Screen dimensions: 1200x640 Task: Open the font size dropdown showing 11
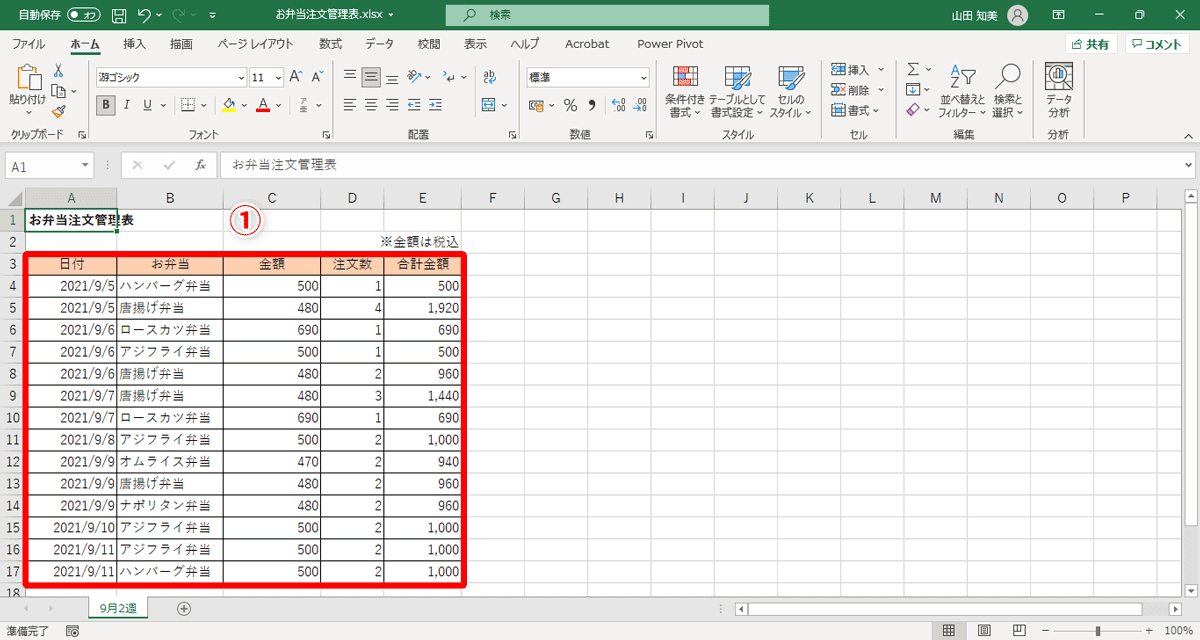coord(276,77)
